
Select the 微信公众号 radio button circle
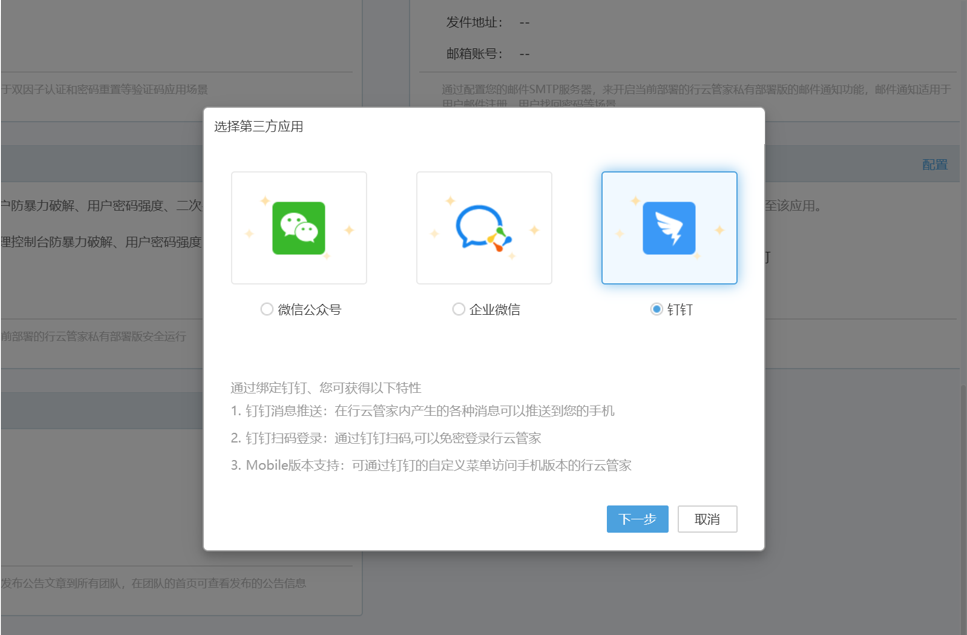tap(267, 310)
